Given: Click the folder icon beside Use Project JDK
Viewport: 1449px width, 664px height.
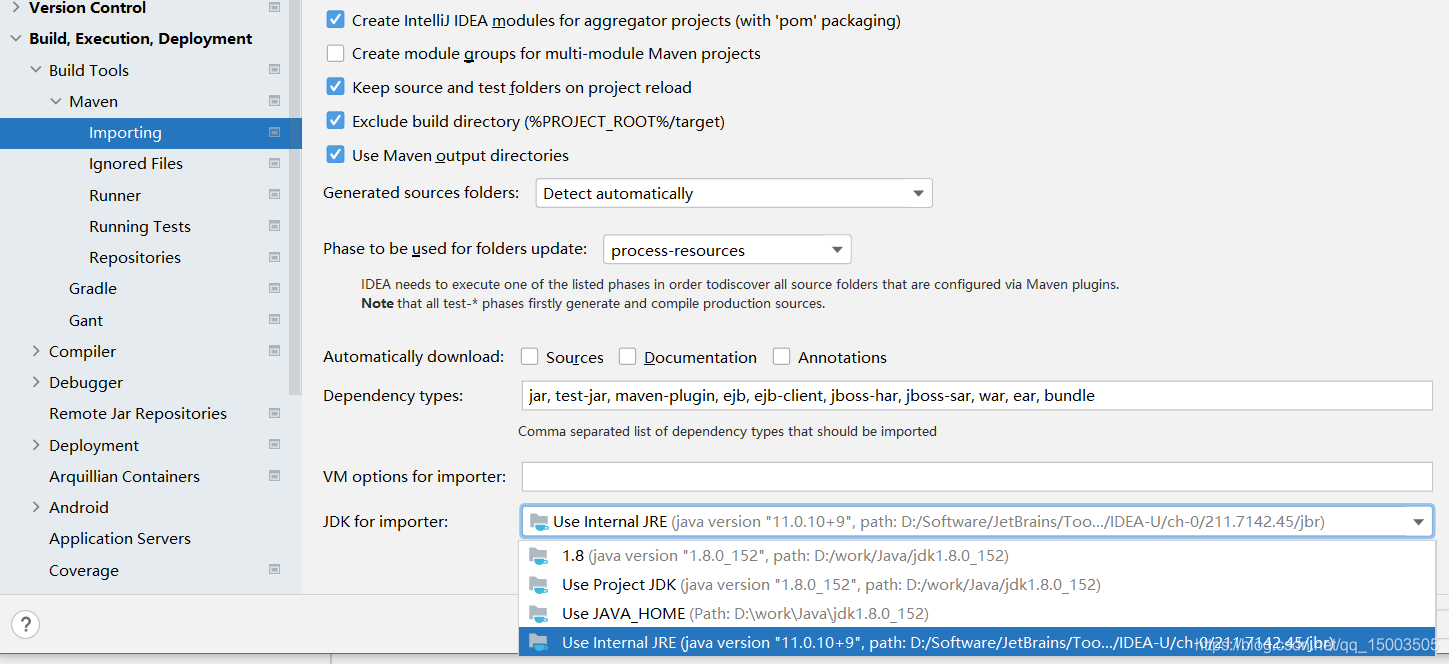Looking at the screenshot, I should pos(539,584).
